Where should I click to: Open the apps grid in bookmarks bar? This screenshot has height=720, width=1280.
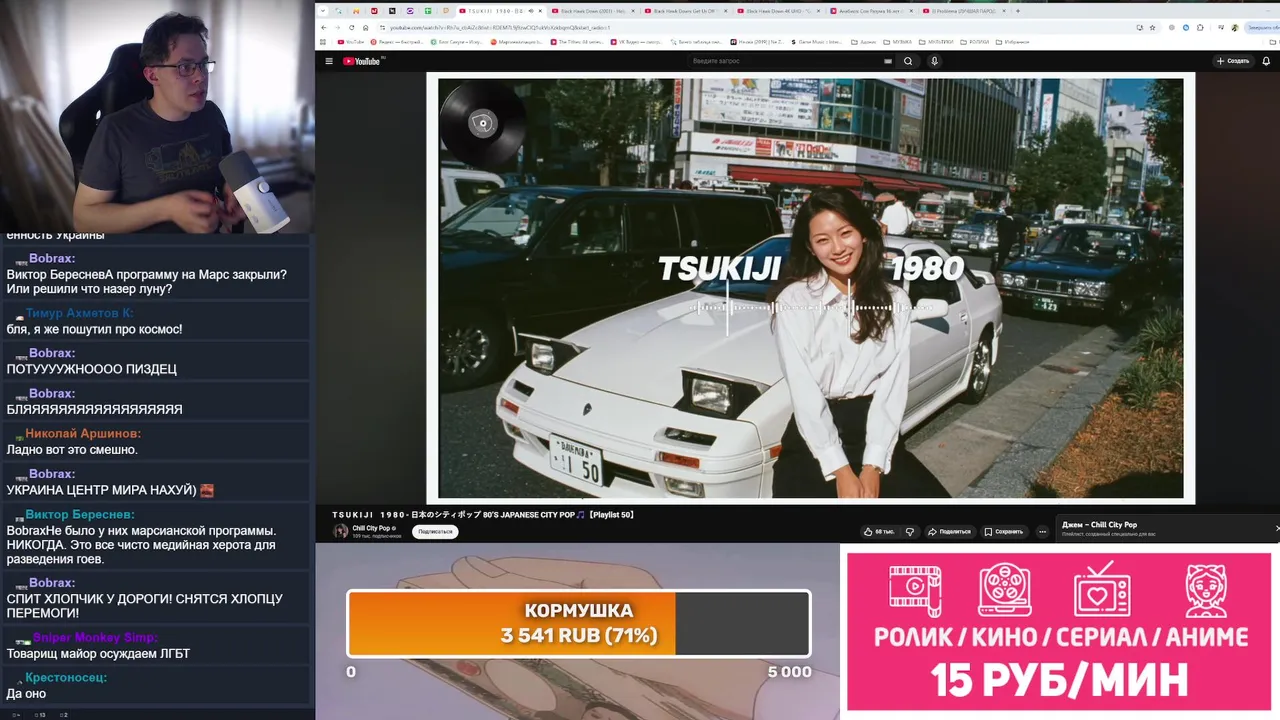322,42
